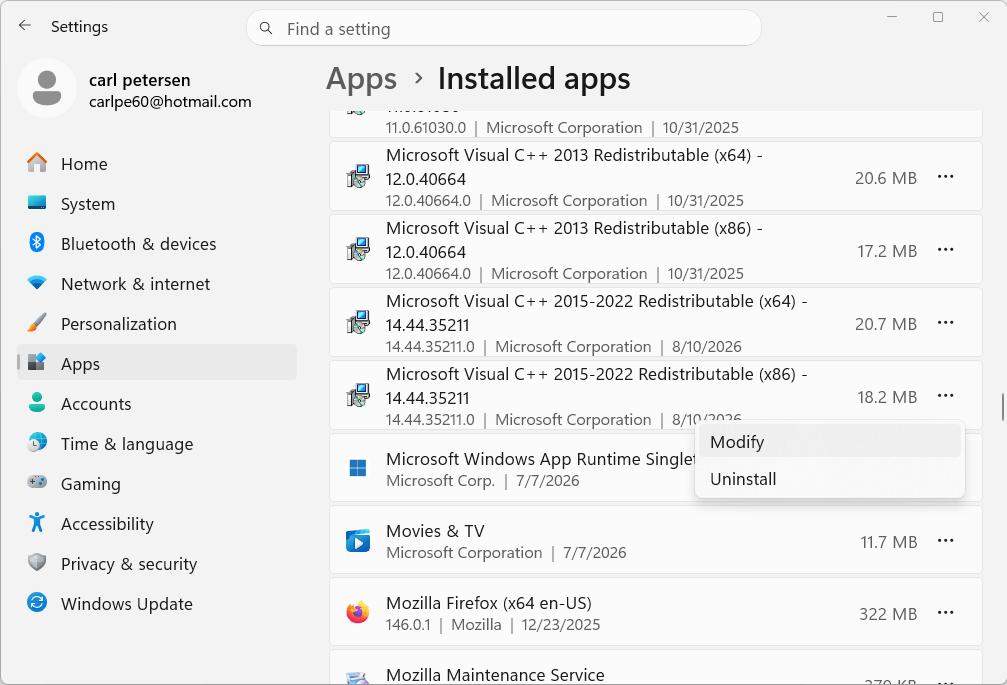1007x685 pixels.
Task: Click the Windows Update refresh icon
Action: pos(37,602)
